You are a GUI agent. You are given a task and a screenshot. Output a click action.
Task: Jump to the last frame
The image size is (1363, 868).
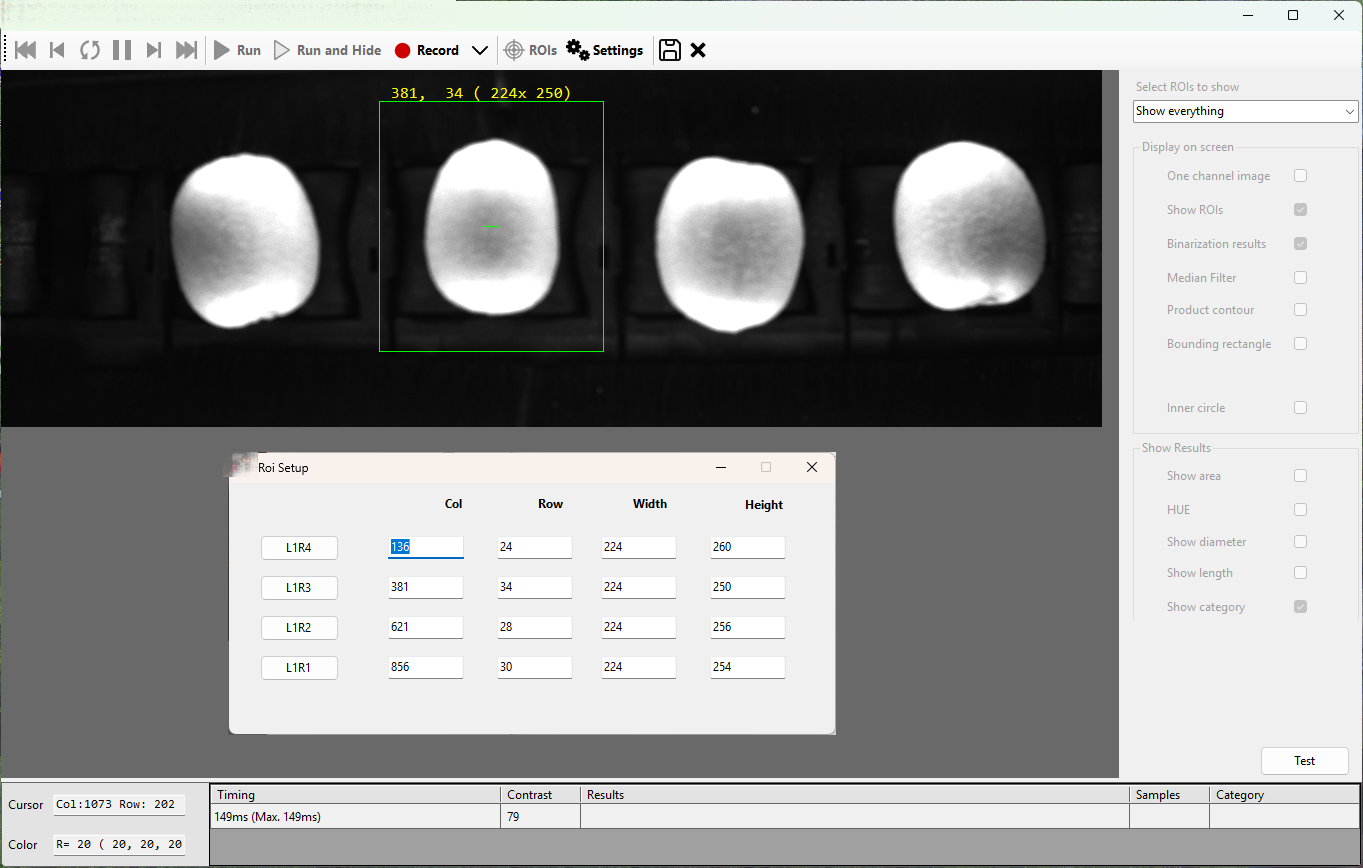tap(186, 50)
